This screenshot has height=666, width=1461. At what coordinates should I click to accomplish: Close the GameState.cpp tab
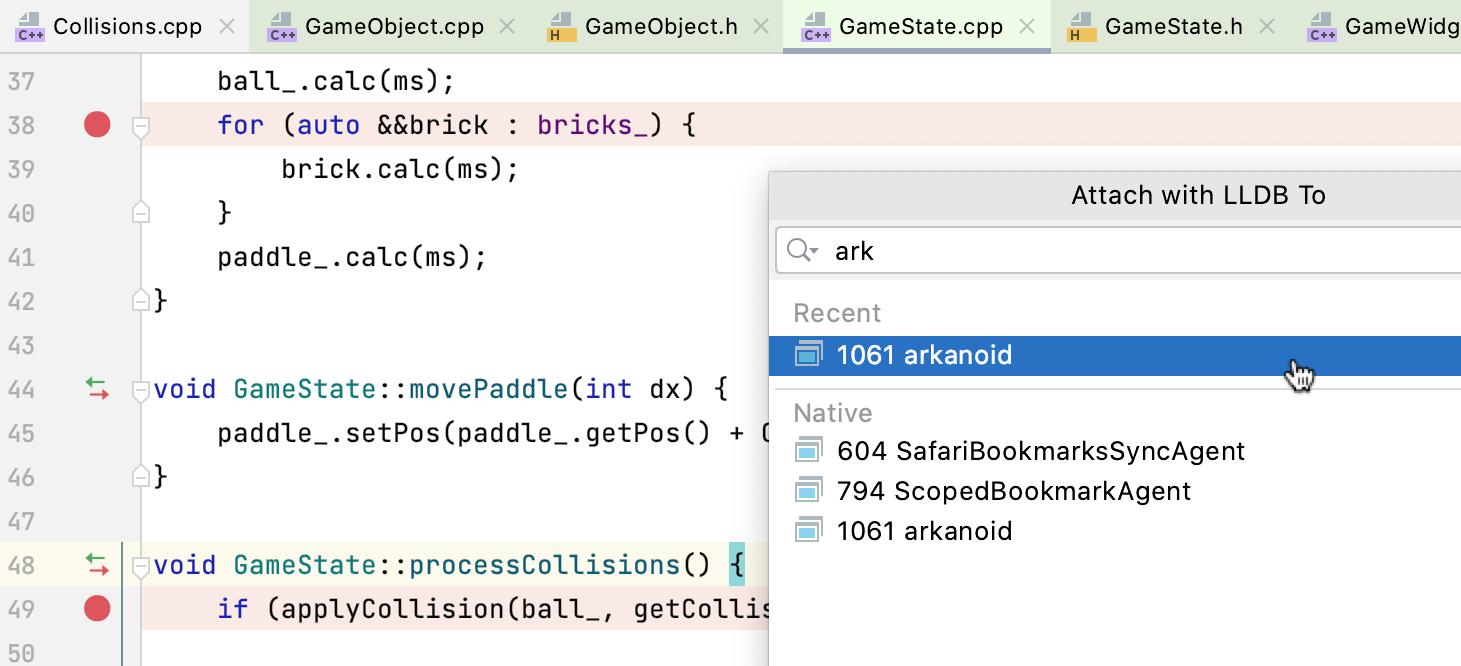(1027, 27)
